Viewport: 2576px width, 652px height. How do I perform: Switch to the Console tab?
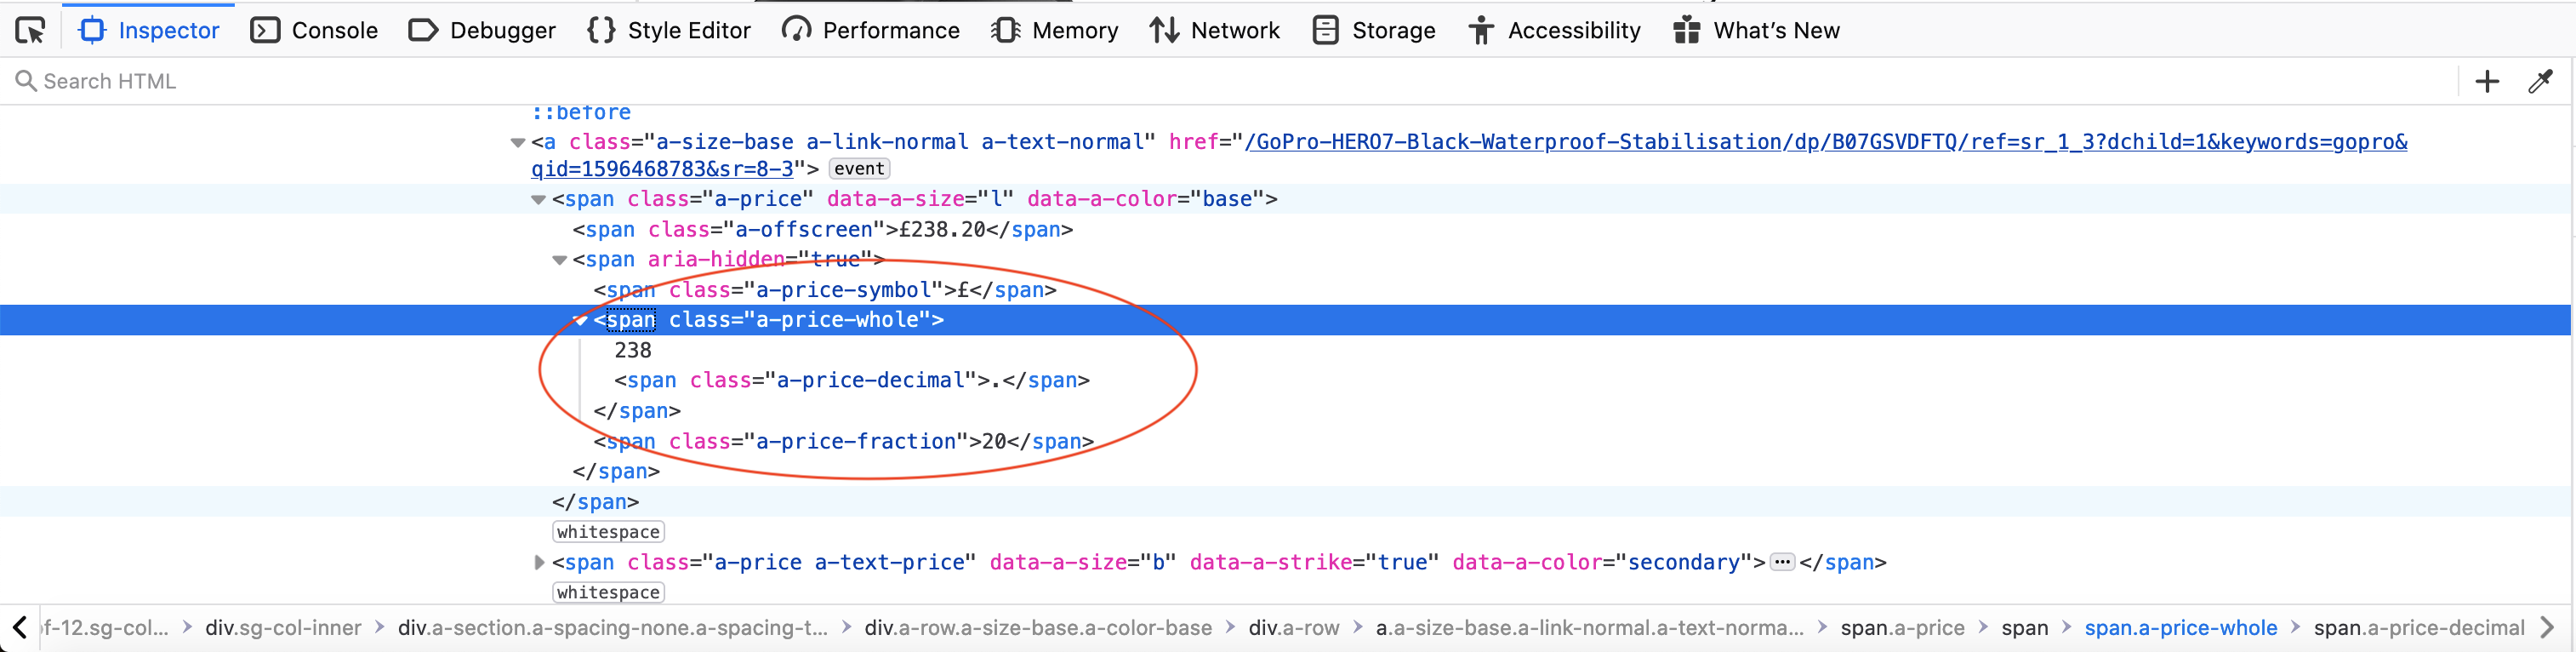click(314, 31)
